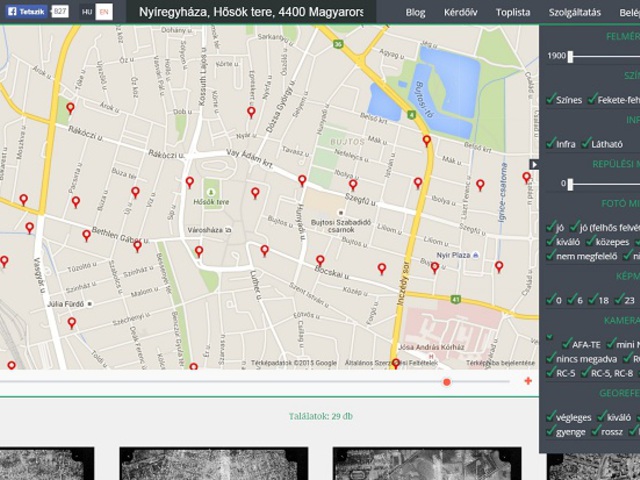Click the map pin near Egyház u.
Viewport: 640px width, 480px height.
coord(251,112)
